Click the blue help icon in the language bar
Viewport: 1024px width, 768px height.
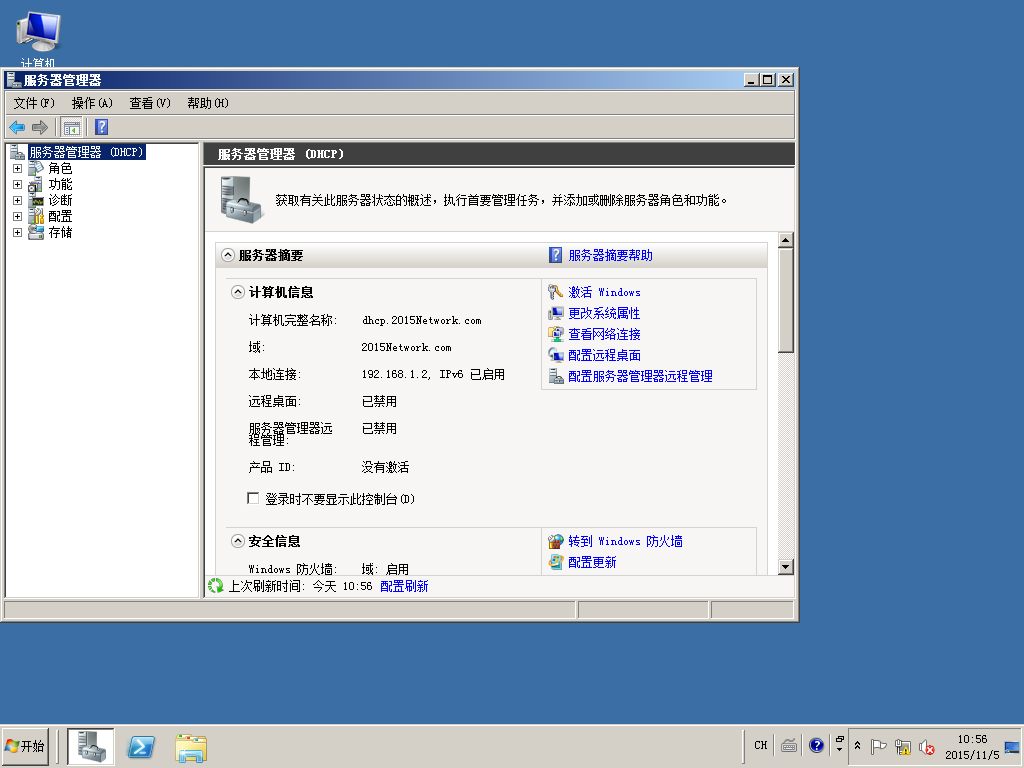pyautogui.click(x=816, y=745)
